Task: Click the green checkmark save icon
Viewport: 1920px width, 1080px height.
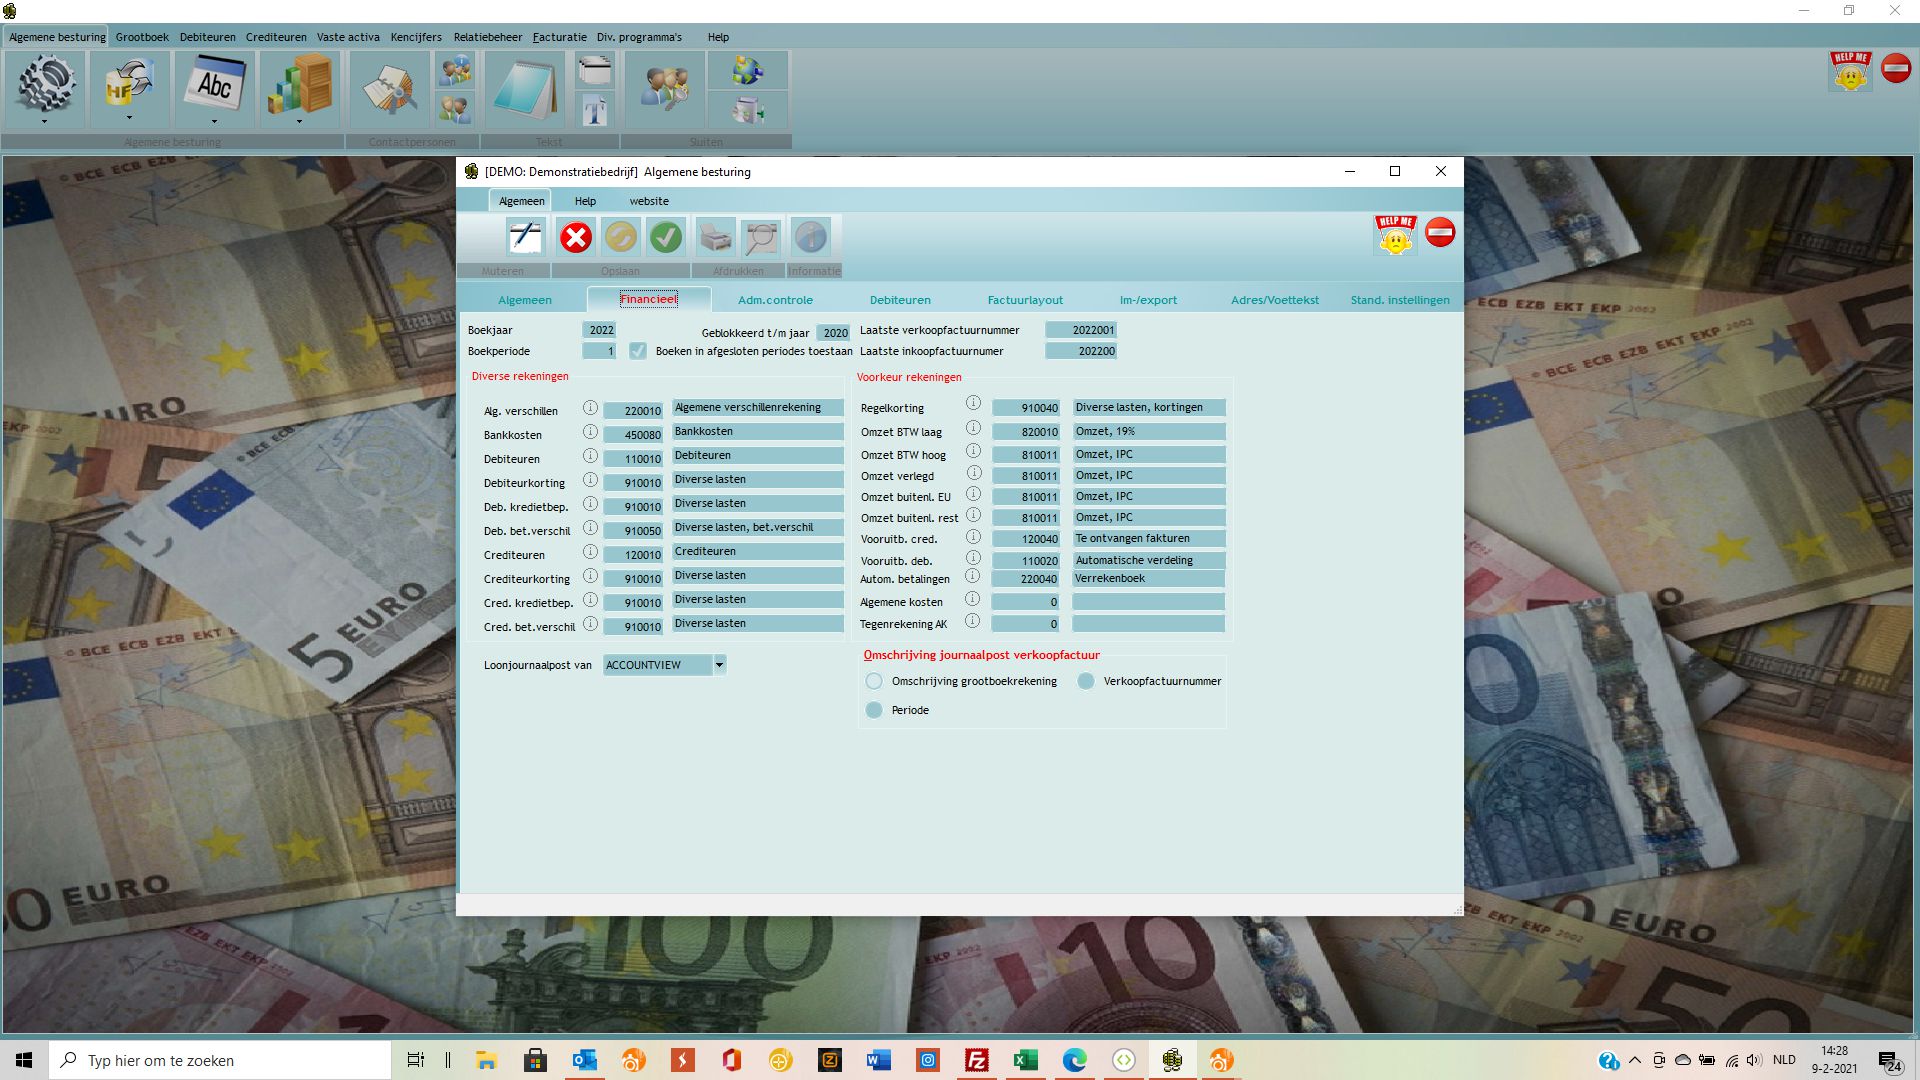Action: coord(666,237)
